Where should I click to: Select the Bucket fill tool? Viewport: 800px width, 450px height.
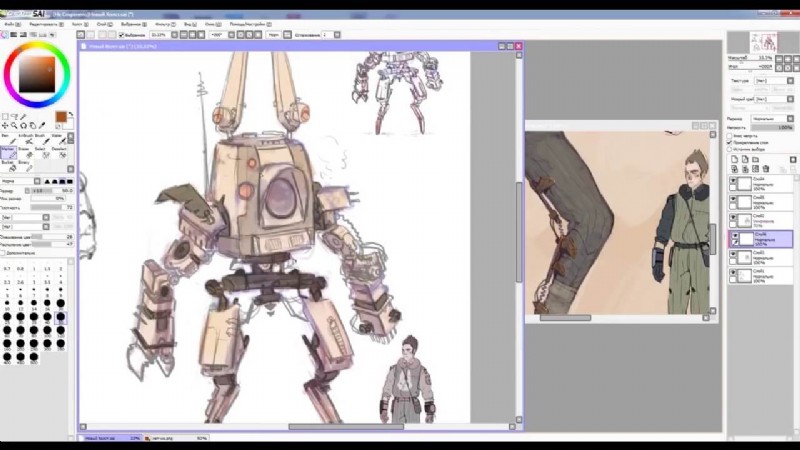coord(8,166)
